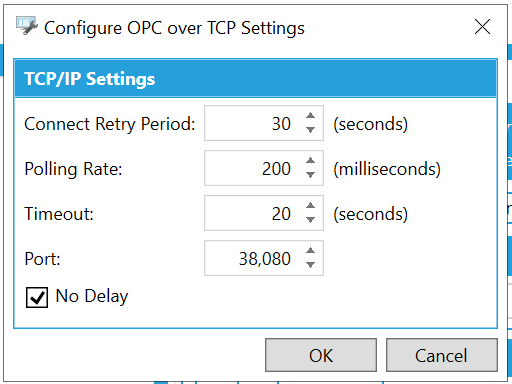Dismiss dialog with the Cancel button
This screenshot has width=512, height=384.
442,355
